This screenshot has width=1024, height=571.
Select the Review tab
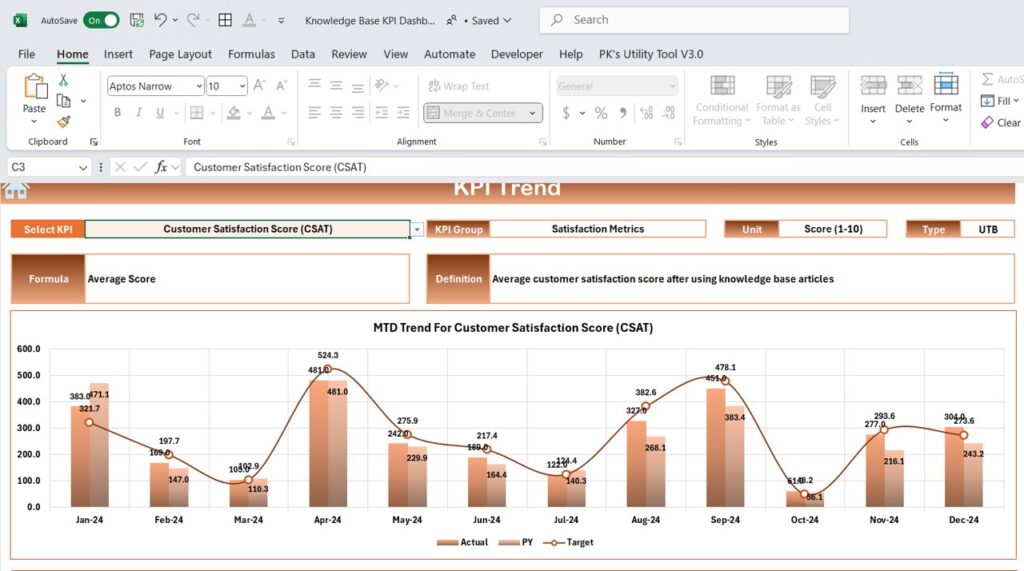click(349, 54)
